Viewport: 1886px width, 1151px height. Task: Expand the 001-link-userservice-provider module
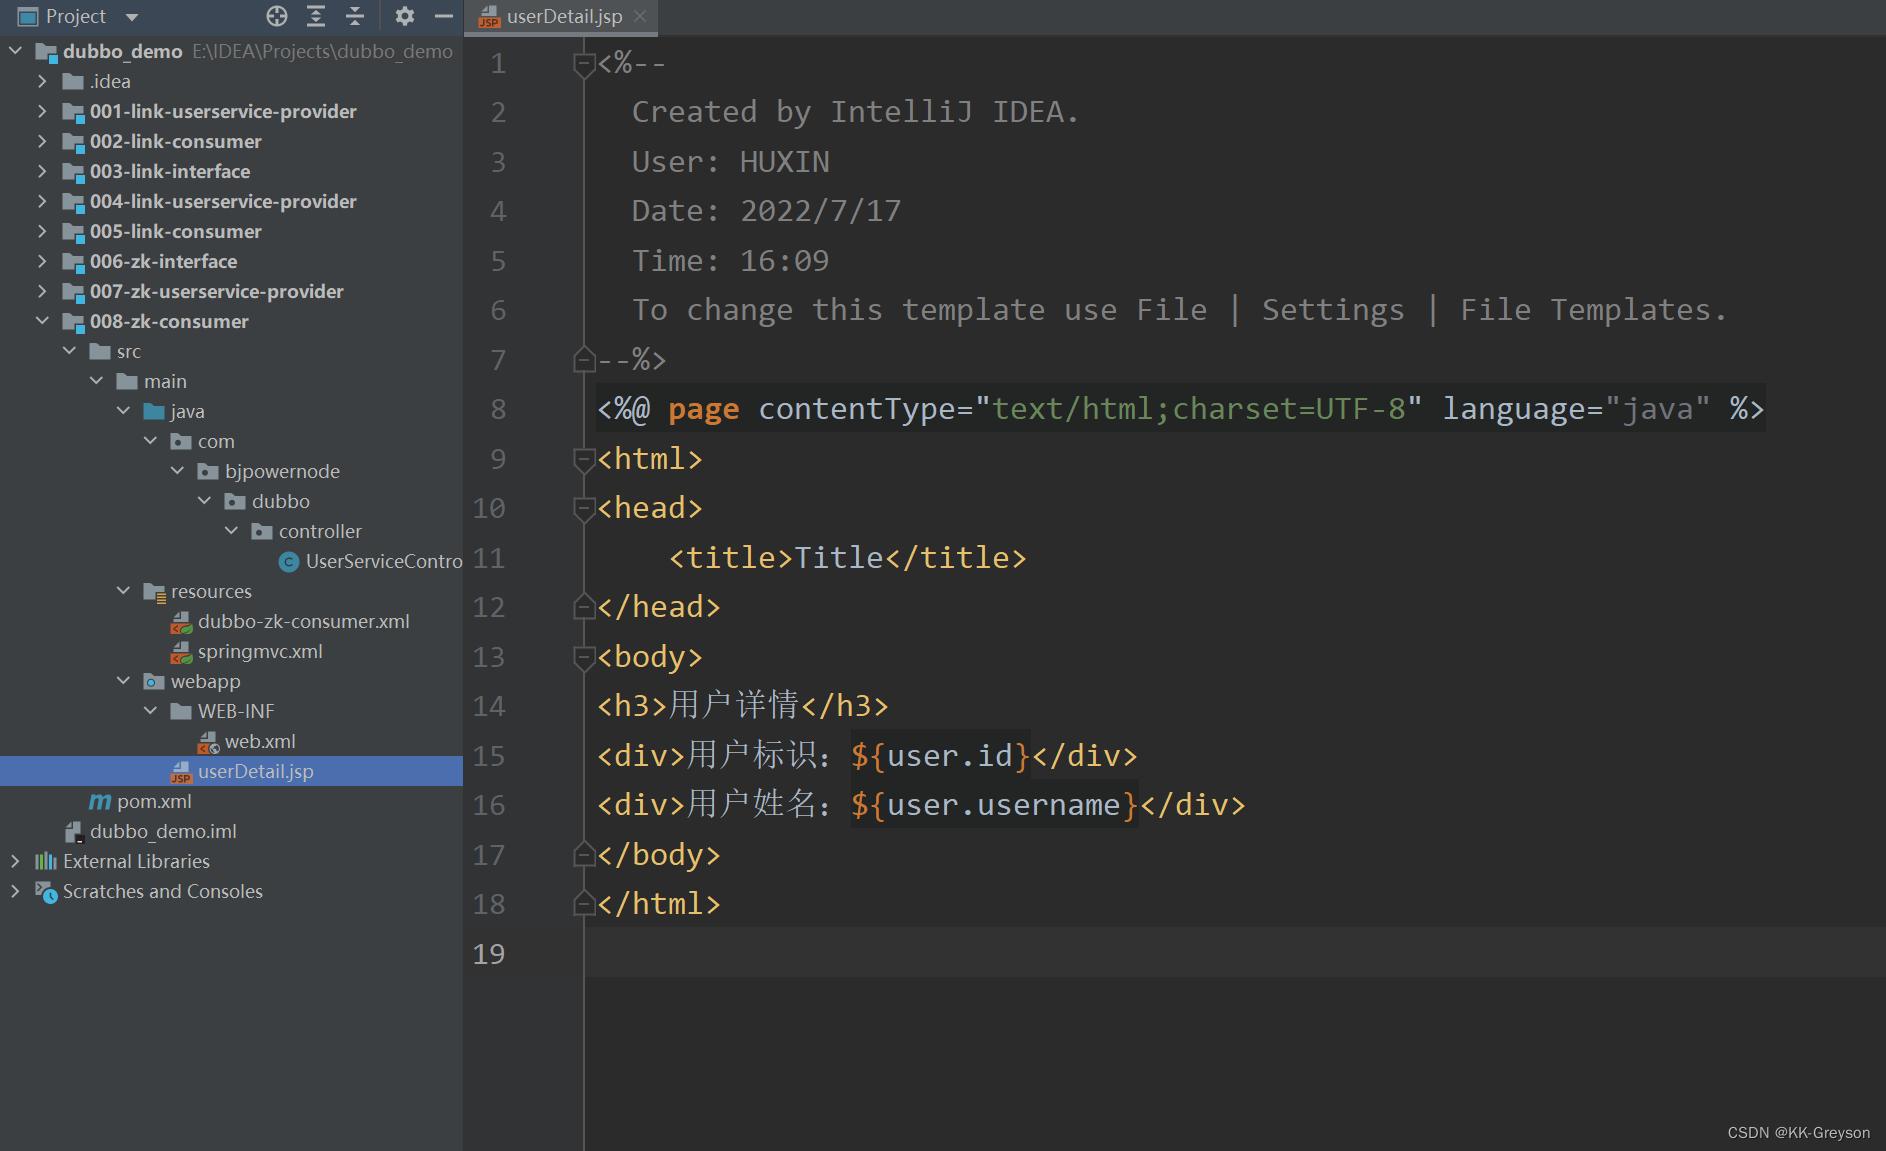42,111
